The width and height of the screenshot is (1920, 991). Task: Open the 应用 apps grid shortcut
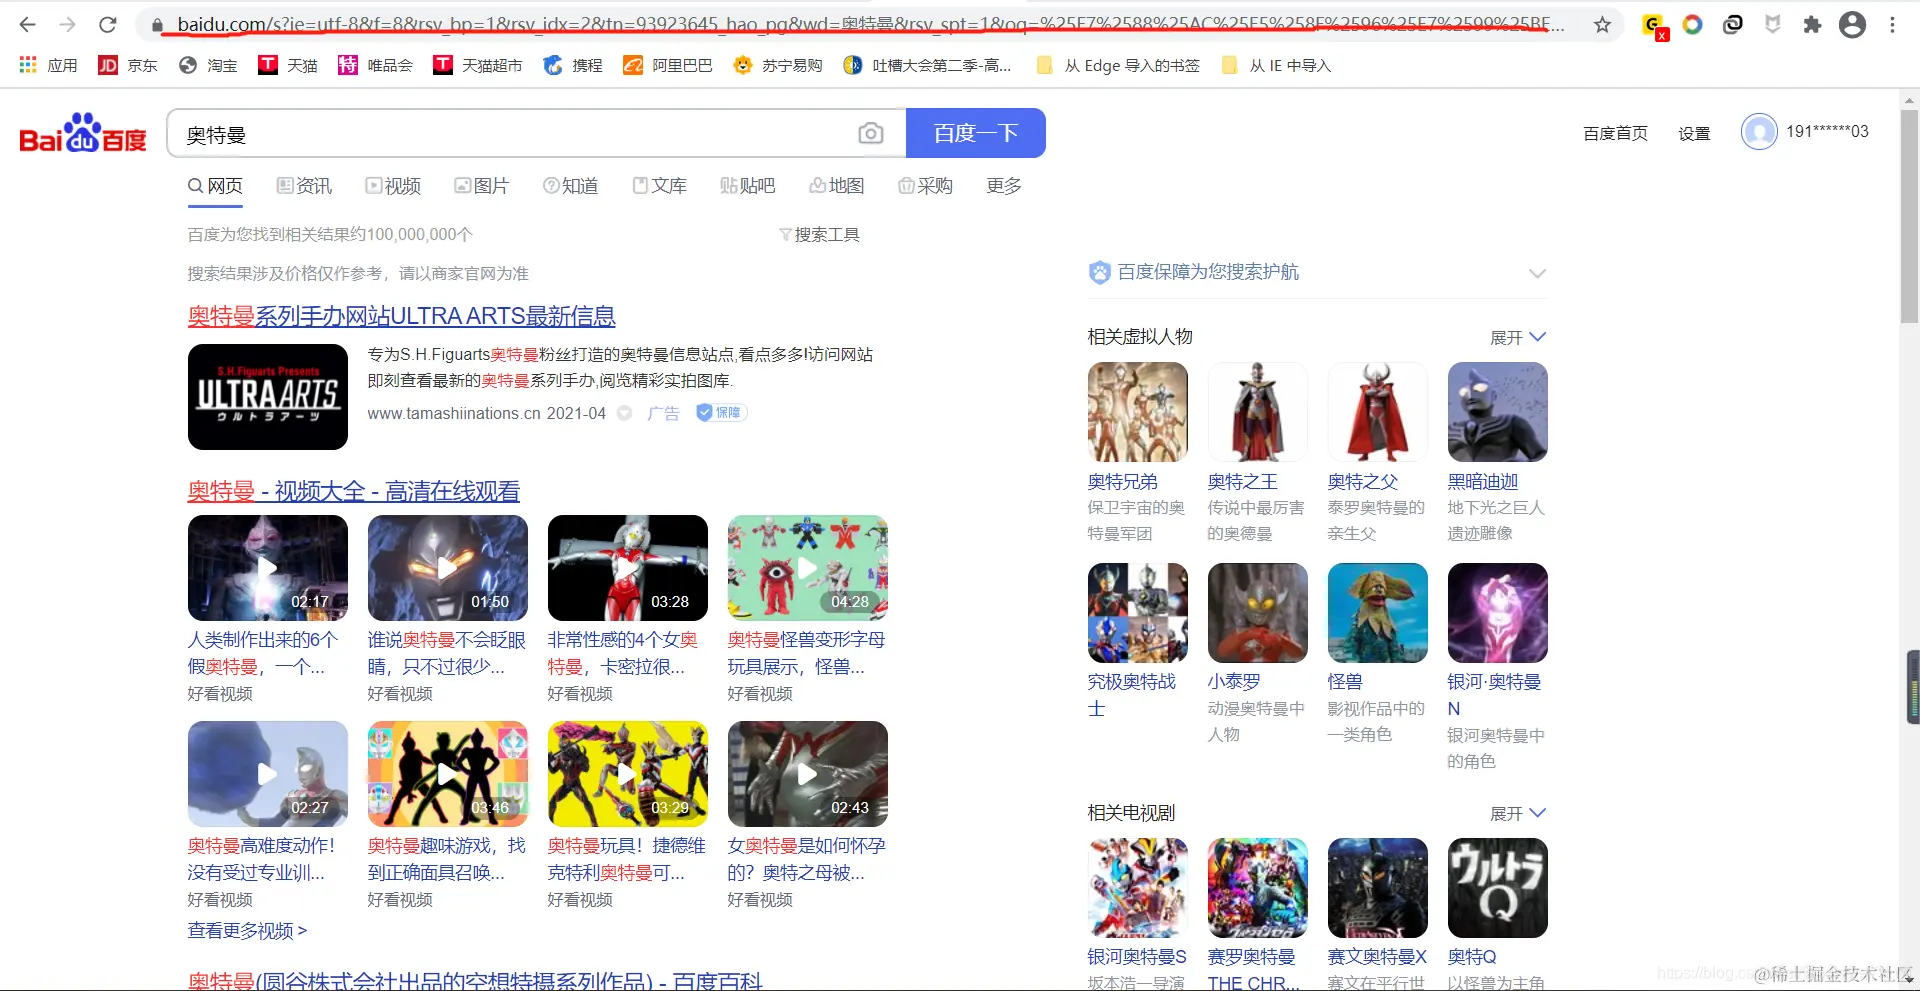(48, 65)
